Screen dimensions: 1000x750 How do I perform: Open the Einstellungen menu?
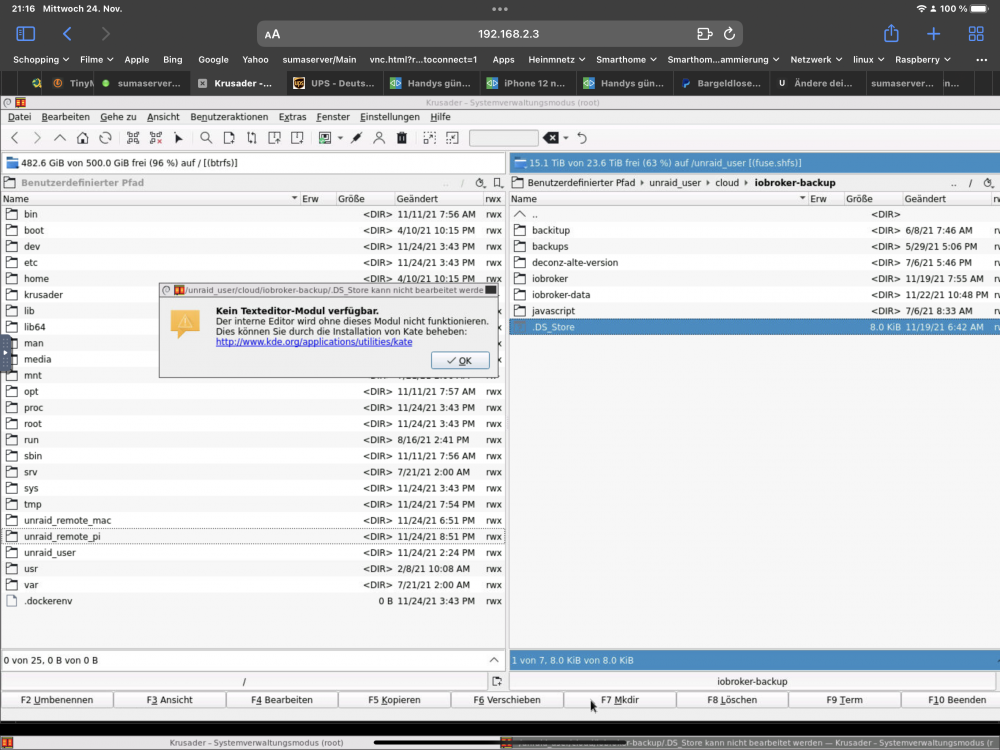(390, 117)
